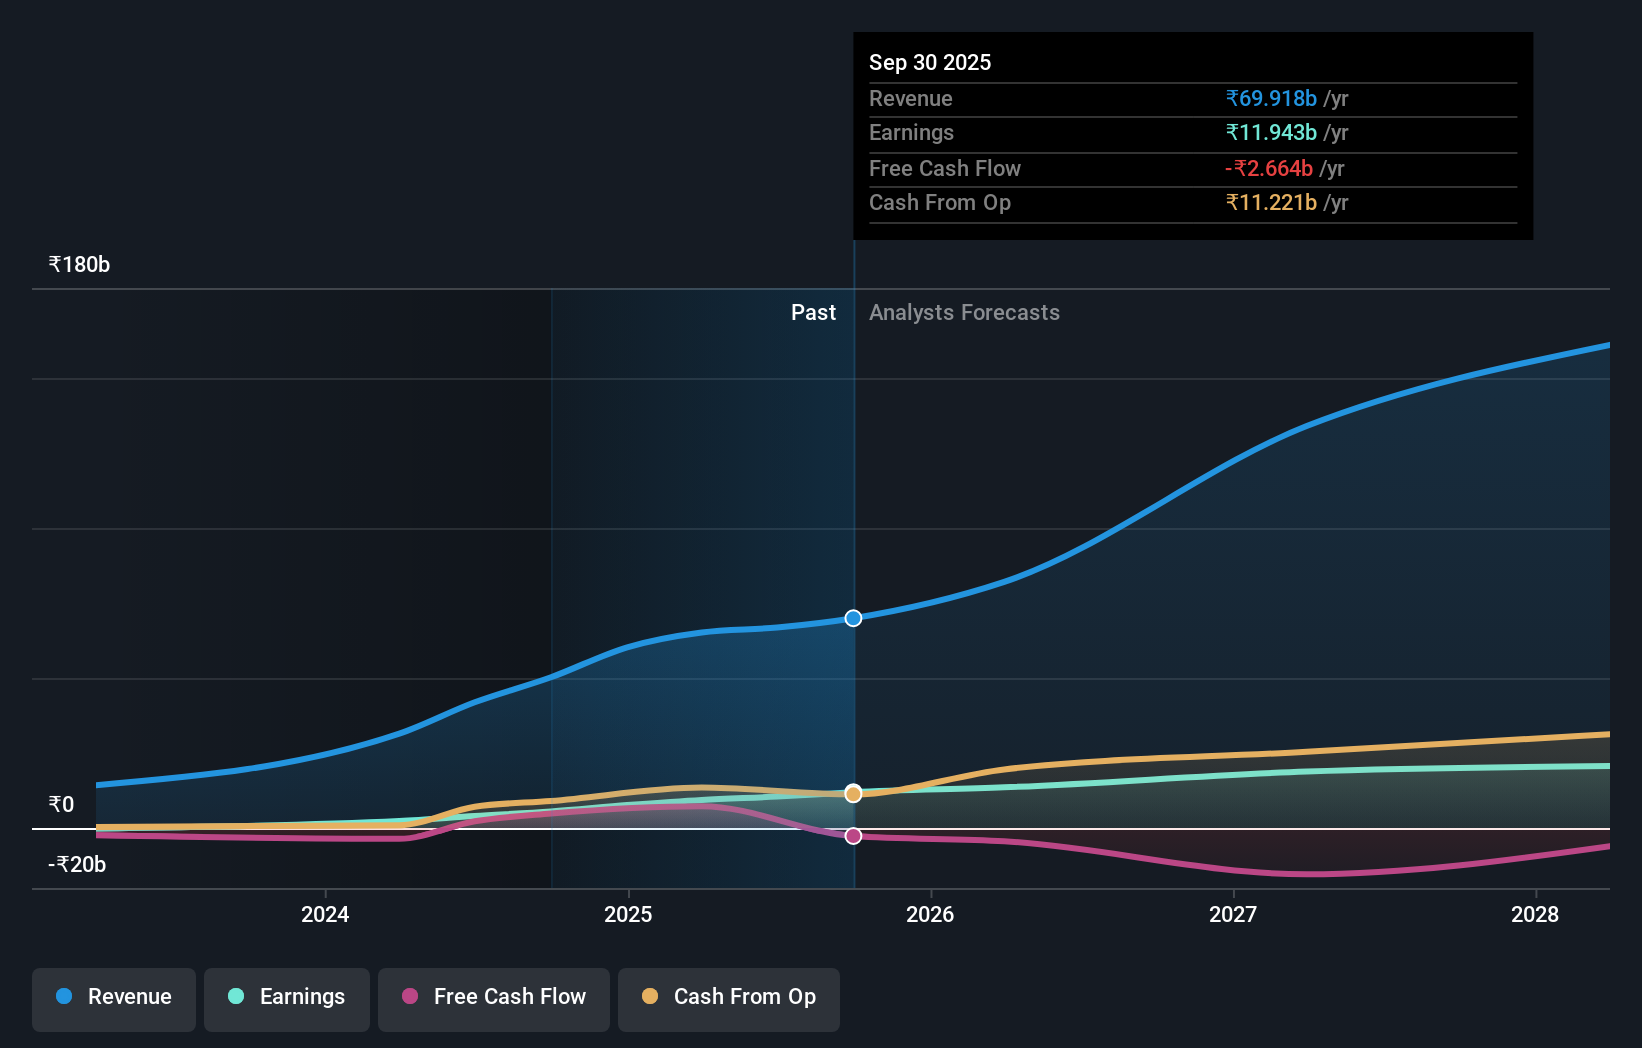
Task: Switch to the Past section of the chart
Action: pyautogui.click(x=813, y=312)
